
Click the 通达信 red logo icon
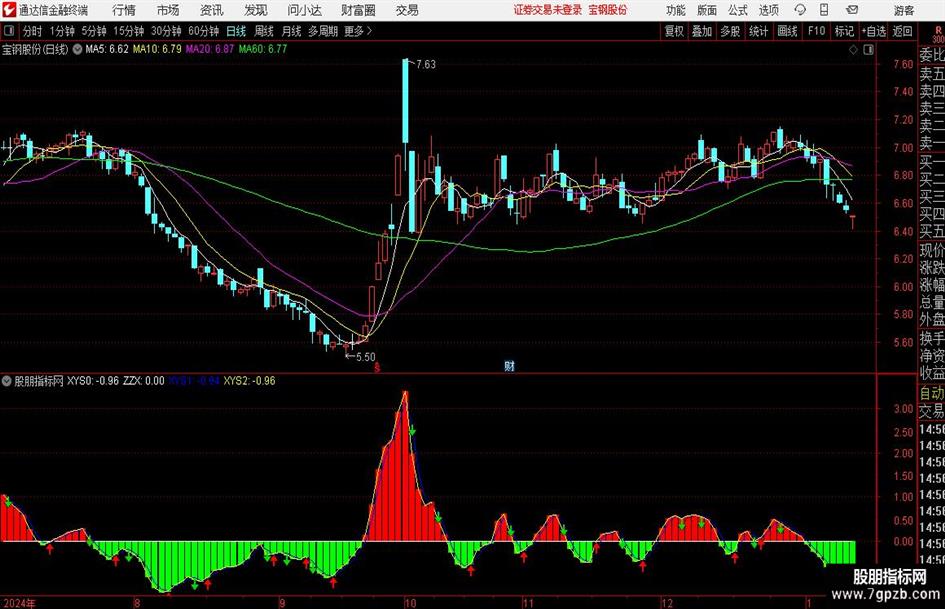pyautogui.click(x=8, y=10)
